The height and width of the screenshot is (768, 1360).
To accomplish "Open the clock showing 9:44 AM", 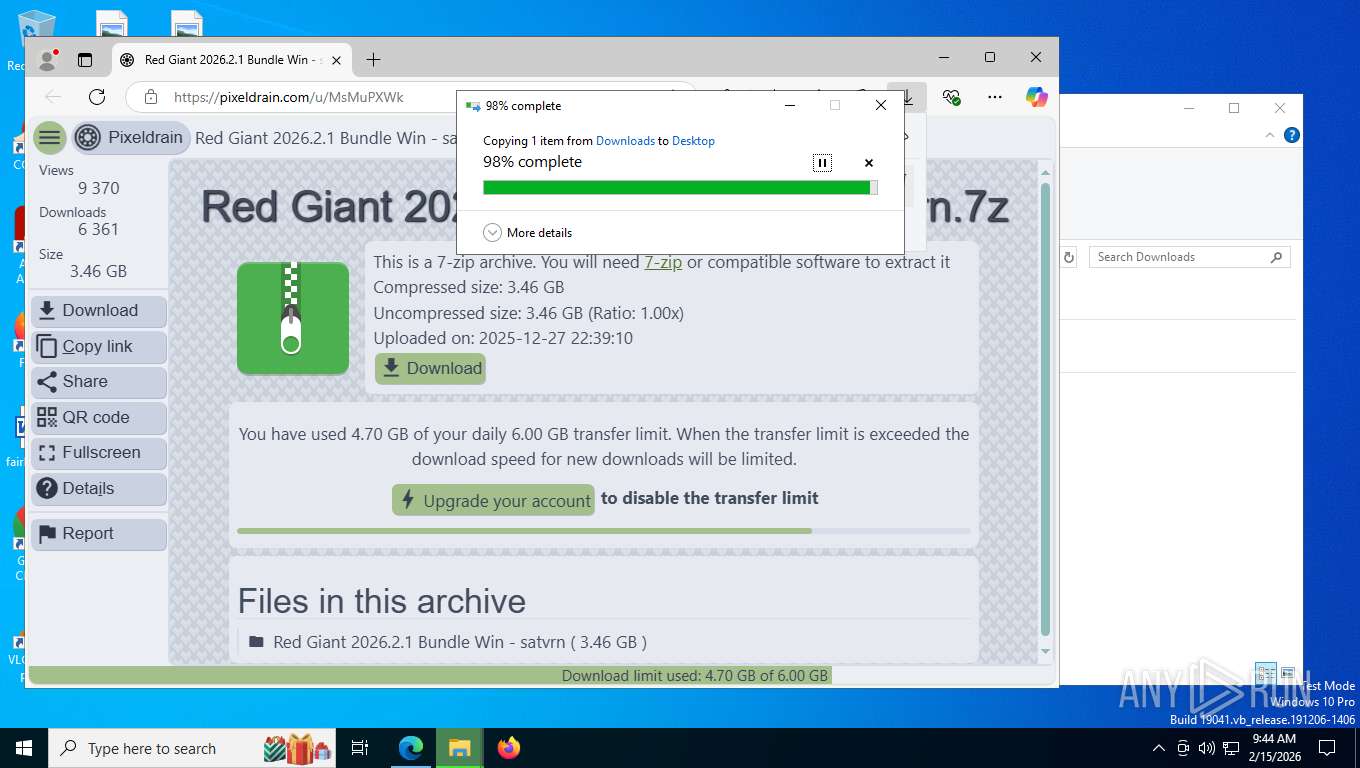I will [1274, 748].
